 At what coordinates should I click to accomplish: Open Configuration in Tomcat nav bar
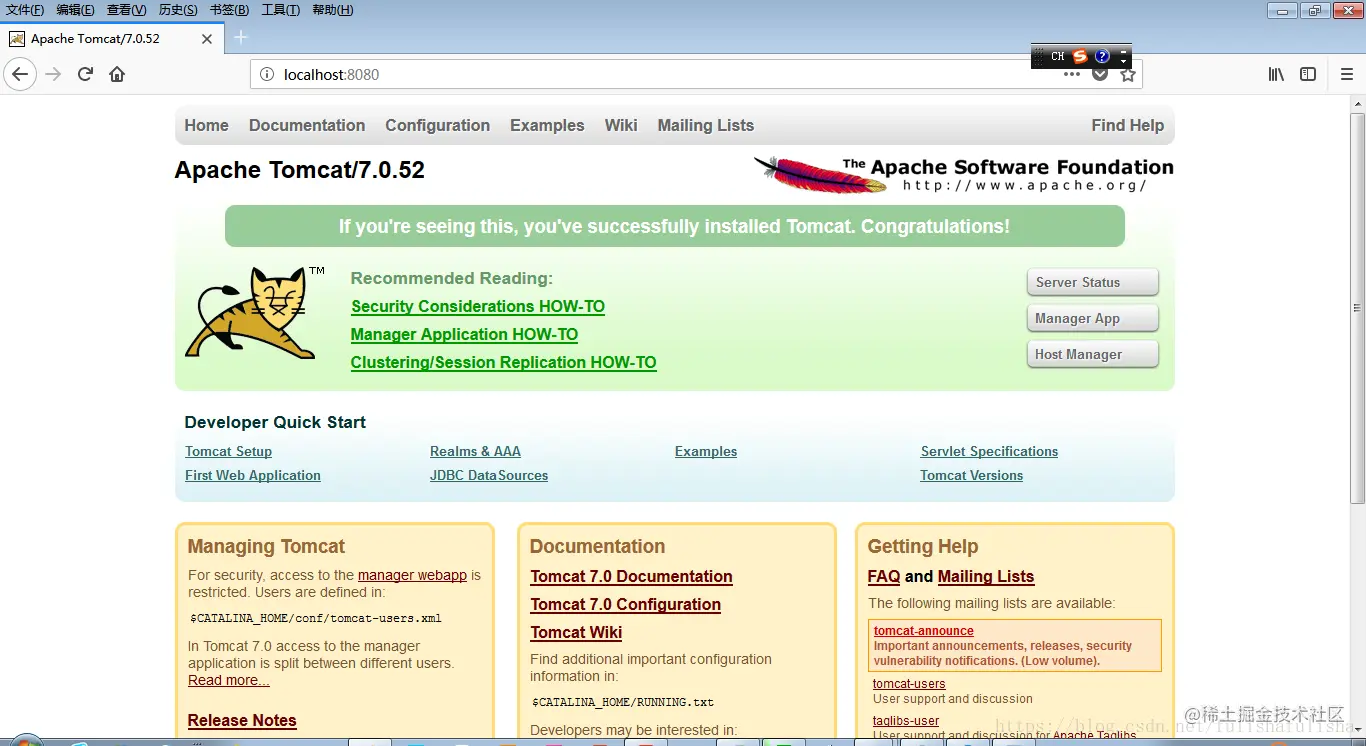[x=438, y=125]
